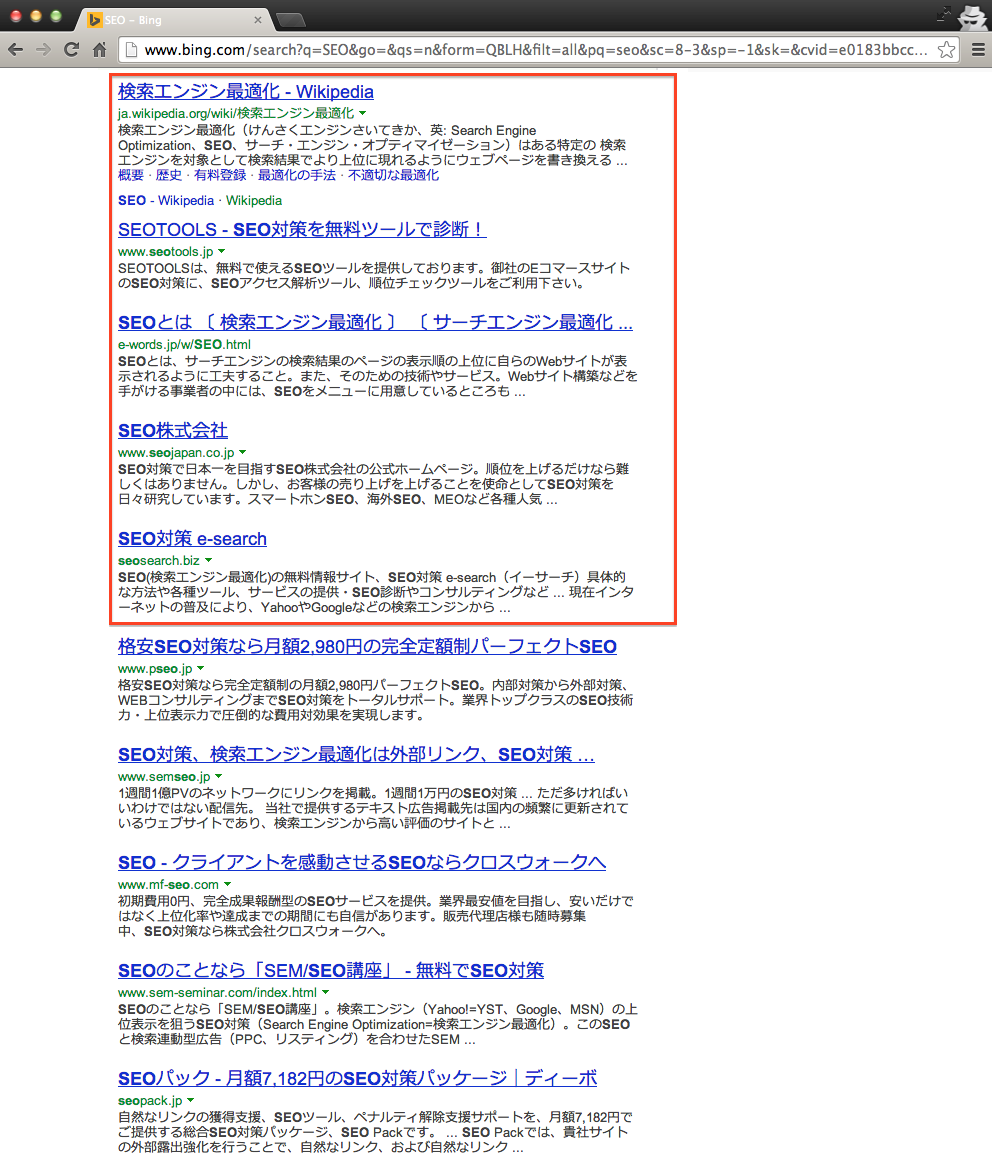Click the Bing favicon in the tab
Image resolution: width=992 pixels, height=1160 pixels.
[94, 20]
